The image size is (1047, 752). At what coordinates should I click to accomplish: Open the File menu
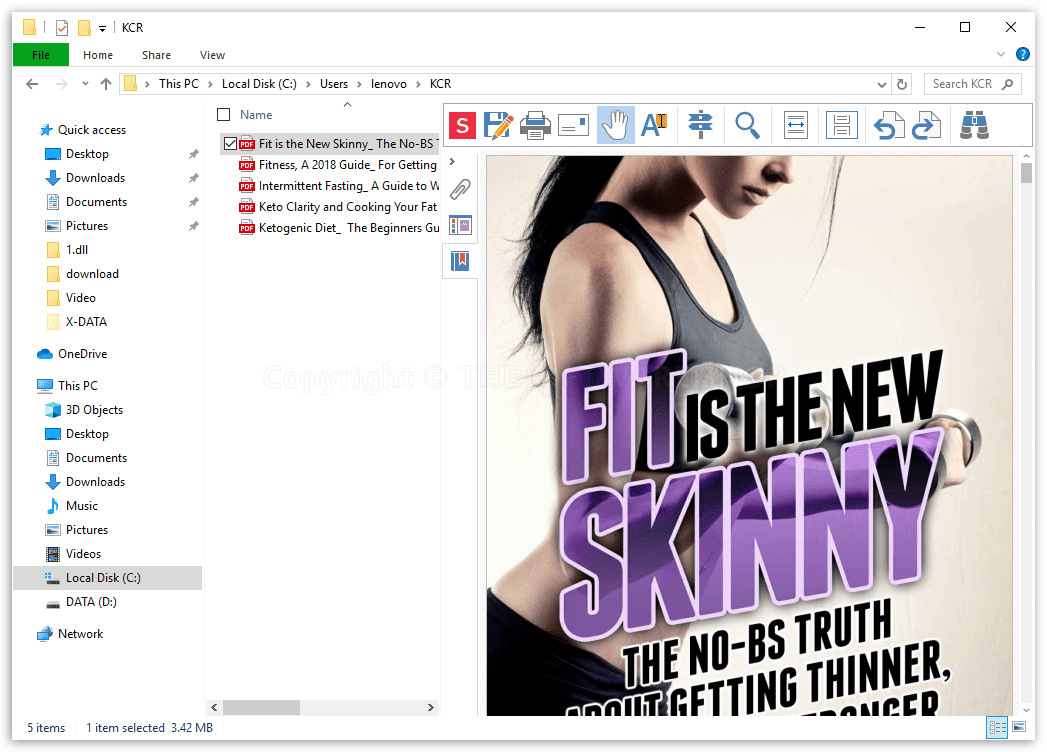[x=41, y=55]
